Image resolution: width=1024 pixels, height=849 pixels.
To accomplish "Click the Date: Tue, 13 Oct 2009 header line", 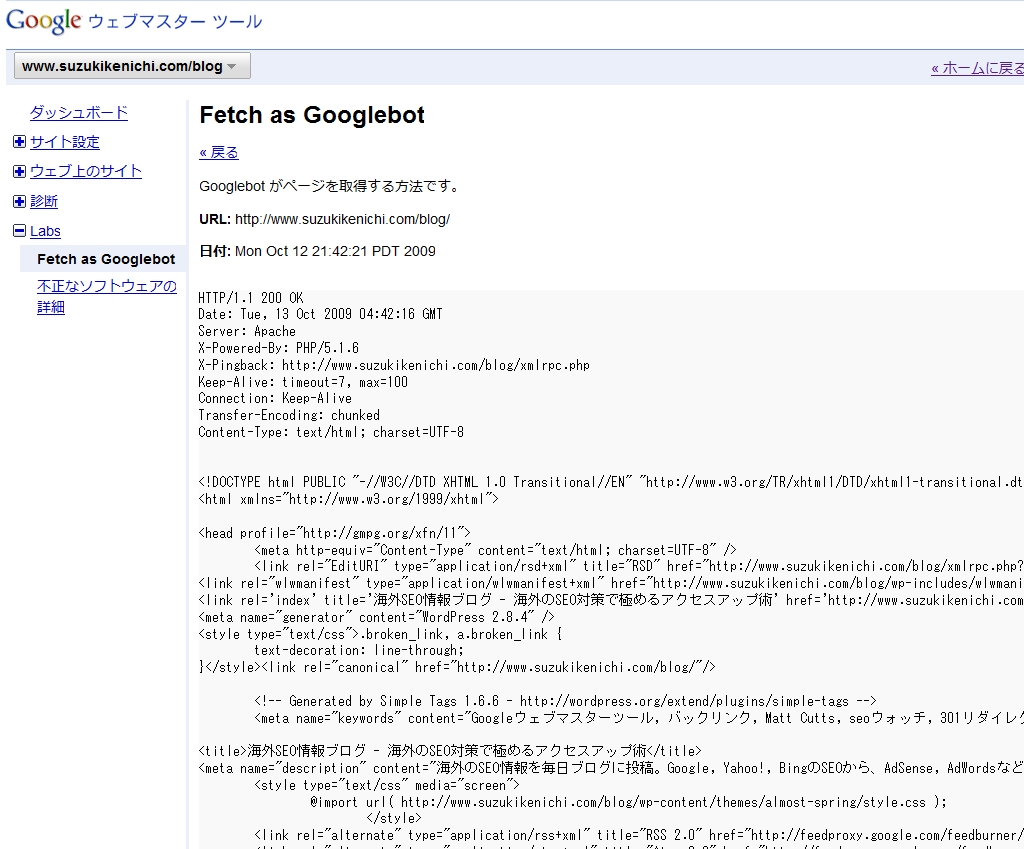I will pyautogui.click(x=321, y=314).
